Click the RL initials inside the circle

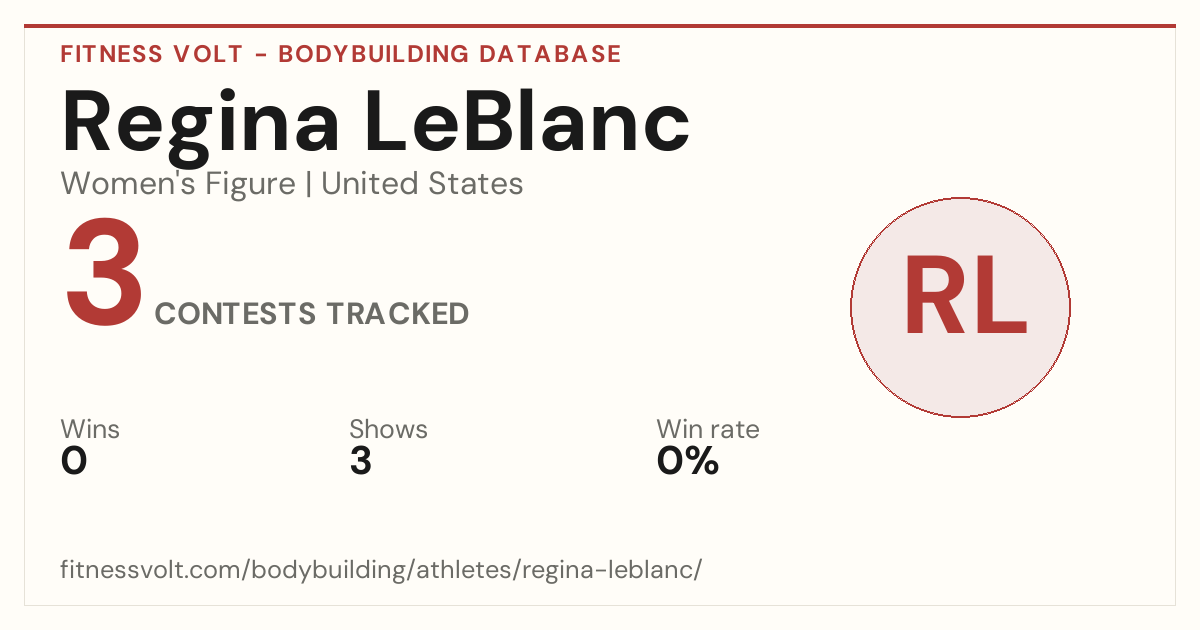pos(965,297)
